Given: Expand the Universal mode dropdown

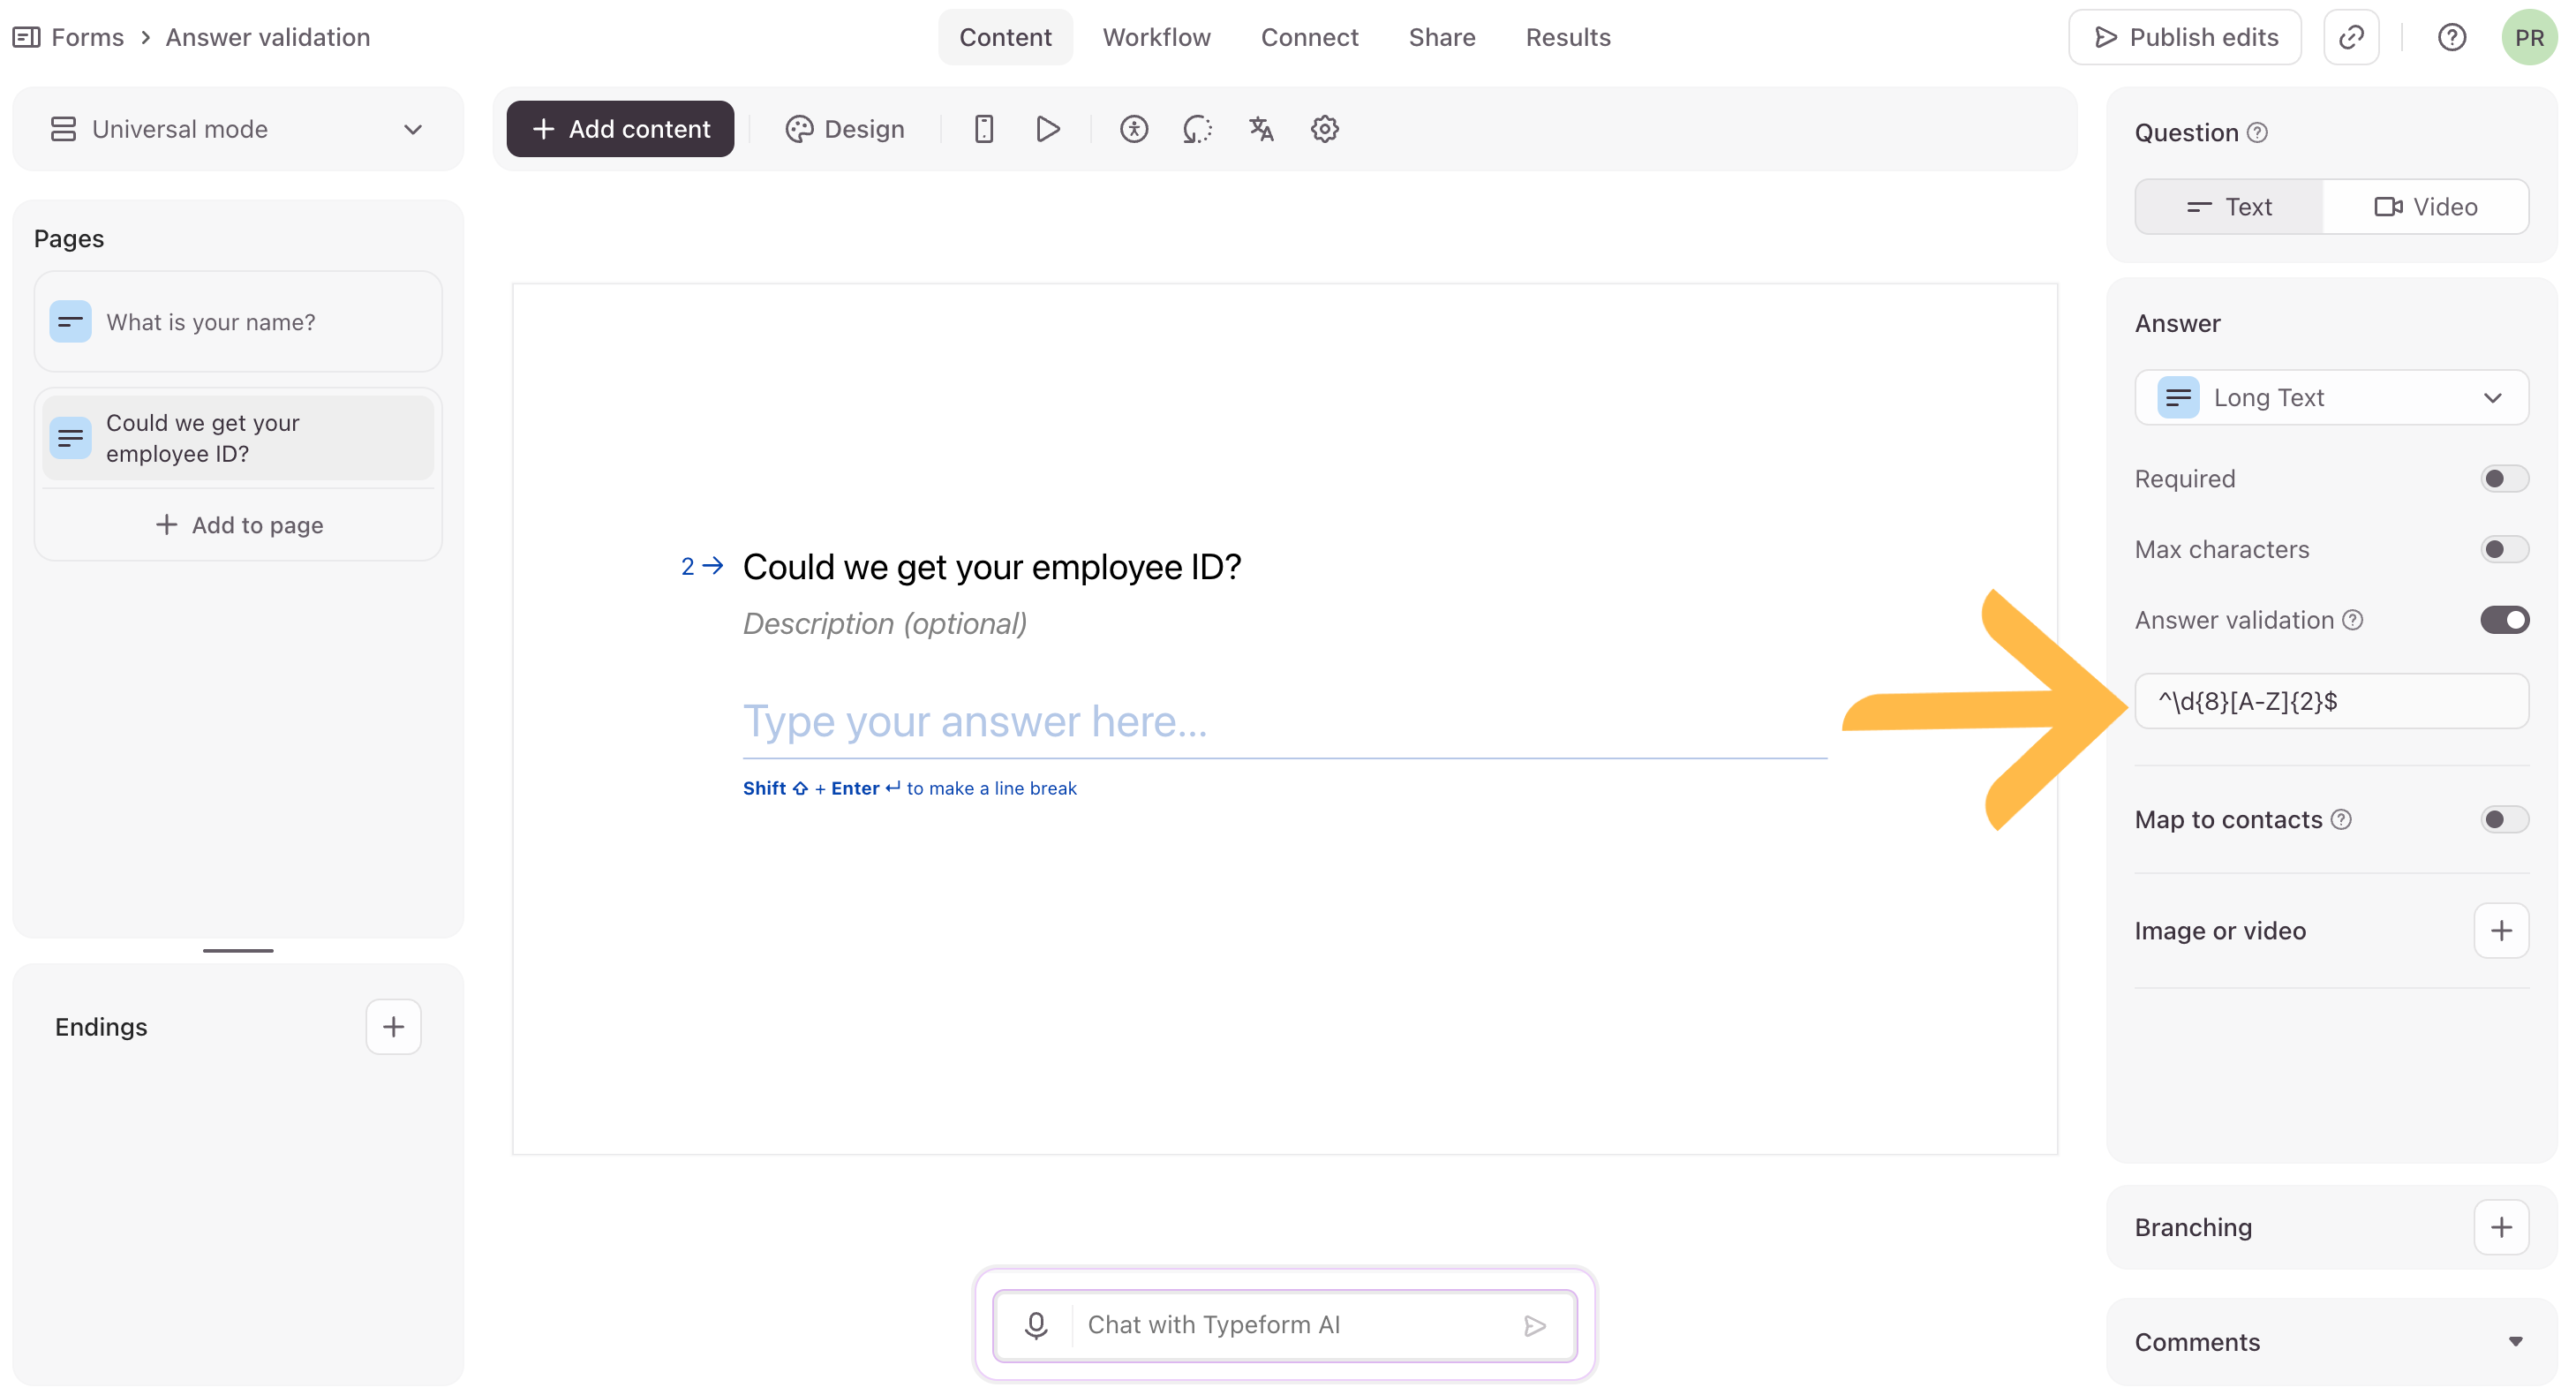Looking at the screenshot, I should pos(238,129).
